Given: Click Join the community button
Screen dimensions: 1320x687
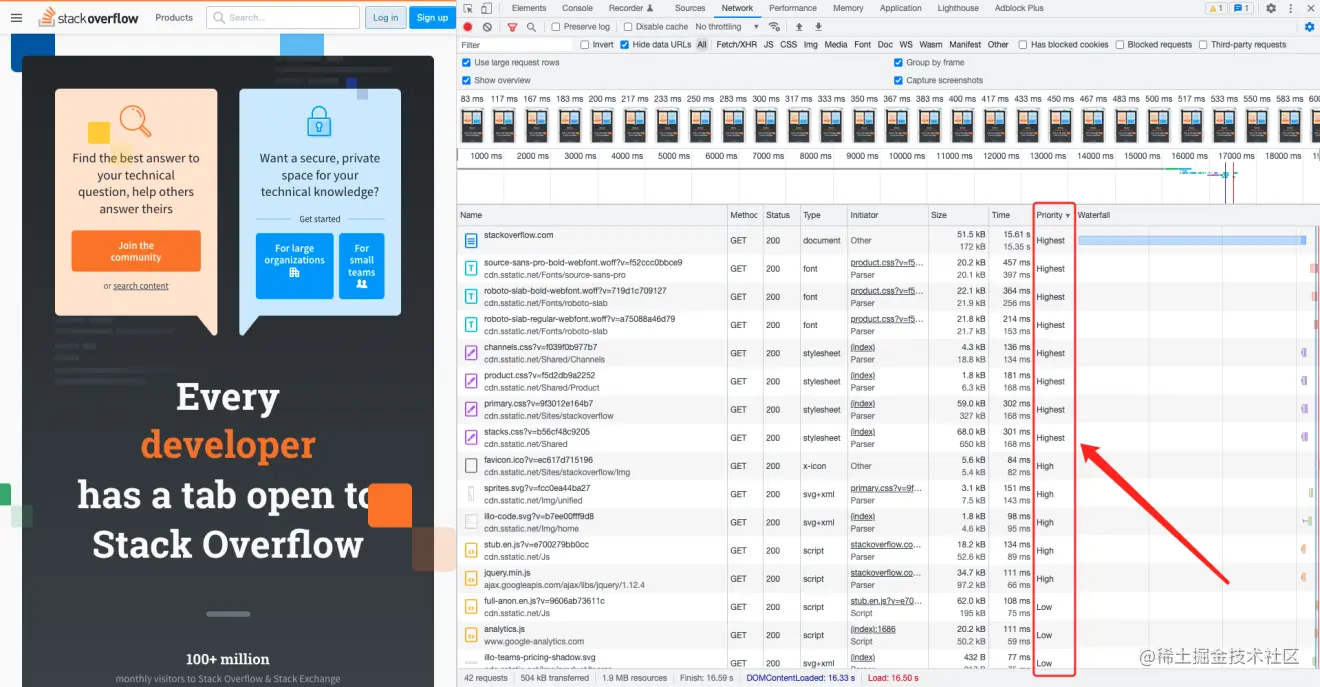Looking at the screenshot, I should click(x=136, y=251).
